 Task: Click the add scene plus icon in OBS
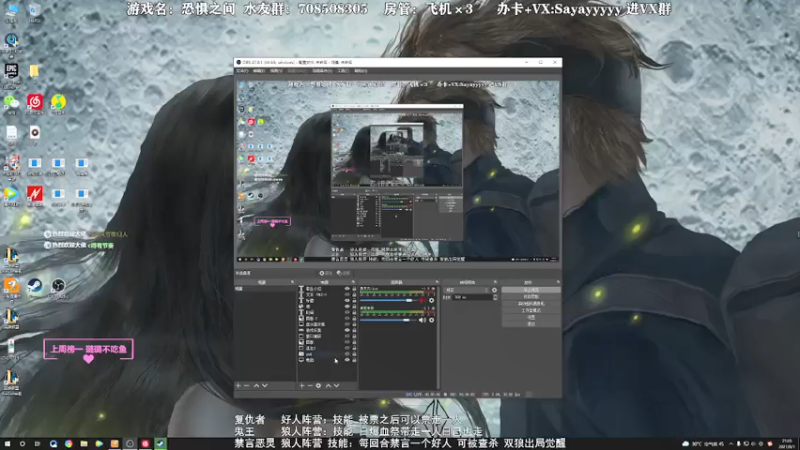238,386
